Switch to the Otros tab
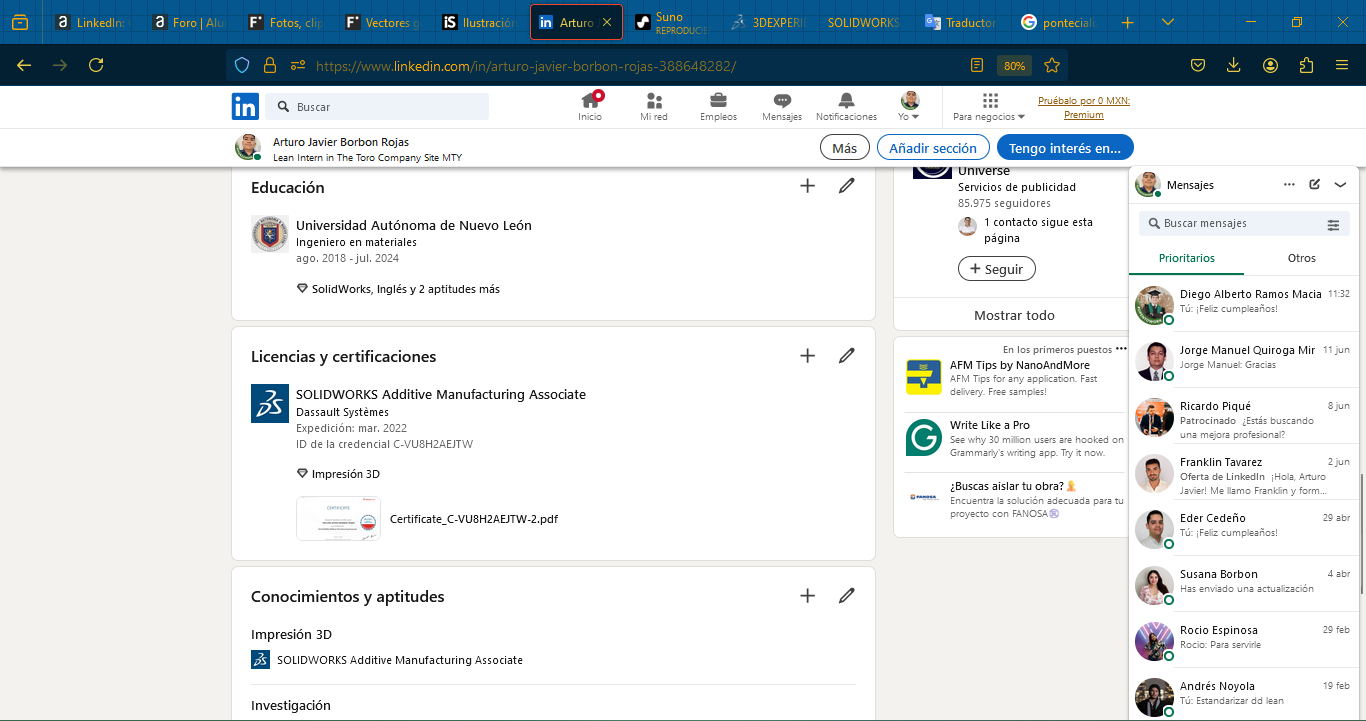This screenshot has width=1366, height=721. [1302, 258]
